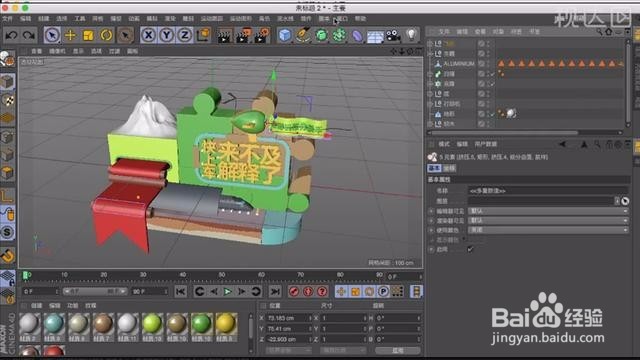Click the red question mark keyframe selection icon
This screenshot has height=360, width=640.
pos(322,291)
